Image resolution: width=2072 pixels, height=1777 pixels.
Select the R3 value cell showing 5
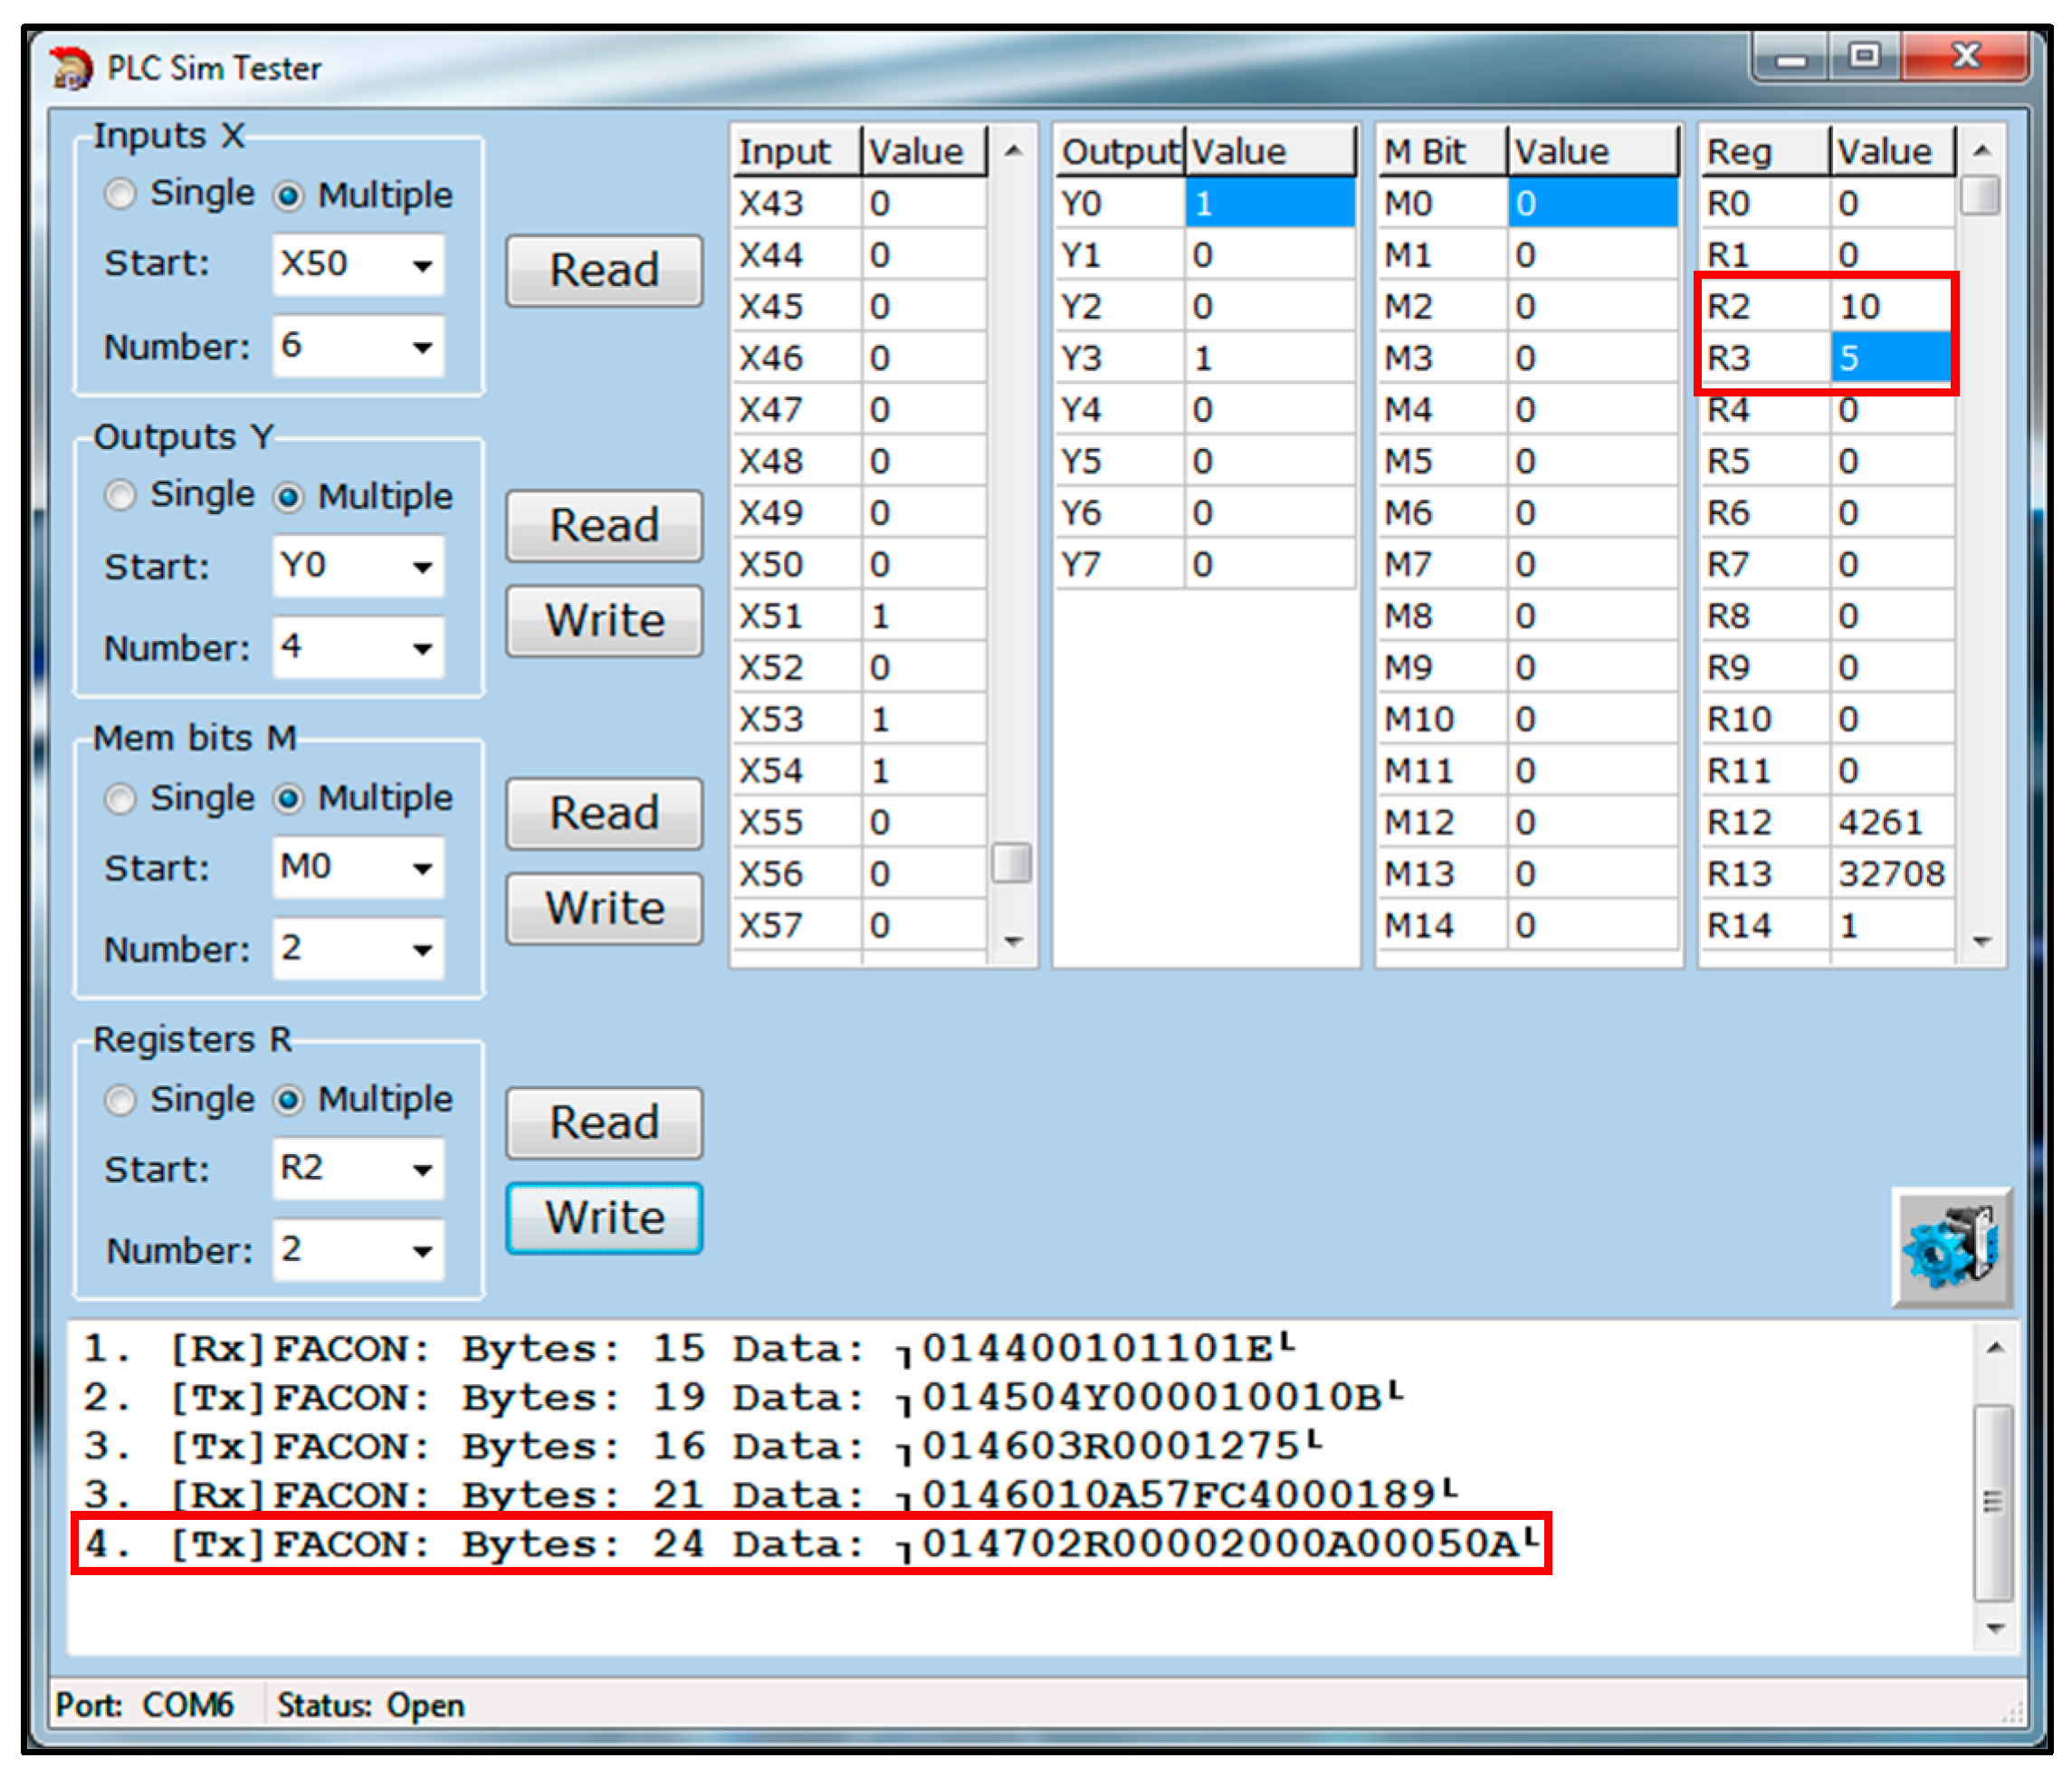pyautogui.click(x=1889, y=358)
